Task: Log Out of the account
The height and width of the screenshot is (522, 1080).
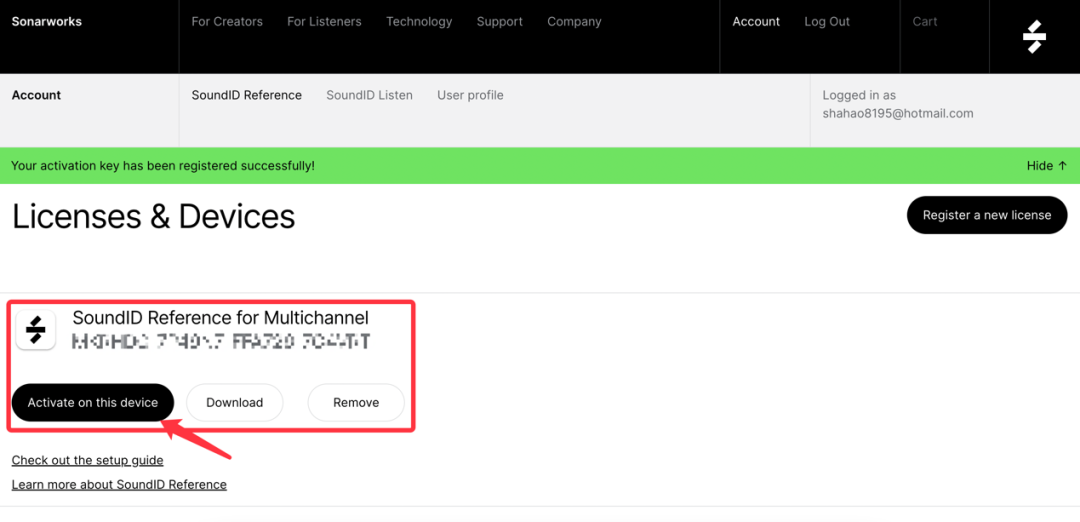Action: (827, 22)
